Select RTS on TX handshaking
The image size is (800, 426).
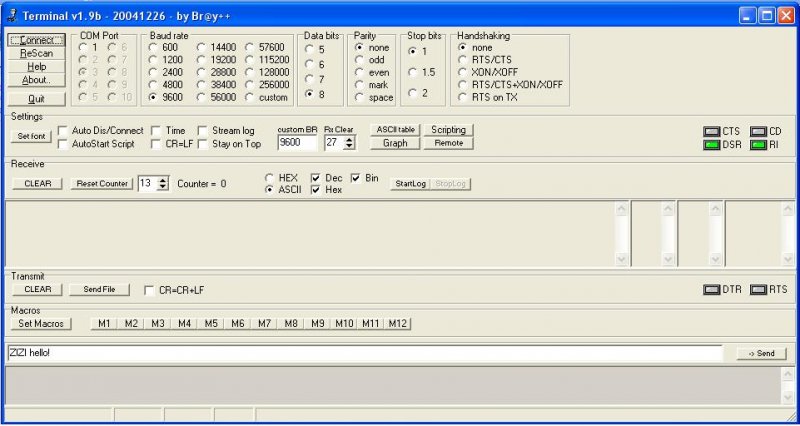pyautogui.click(x=462, y=97)
